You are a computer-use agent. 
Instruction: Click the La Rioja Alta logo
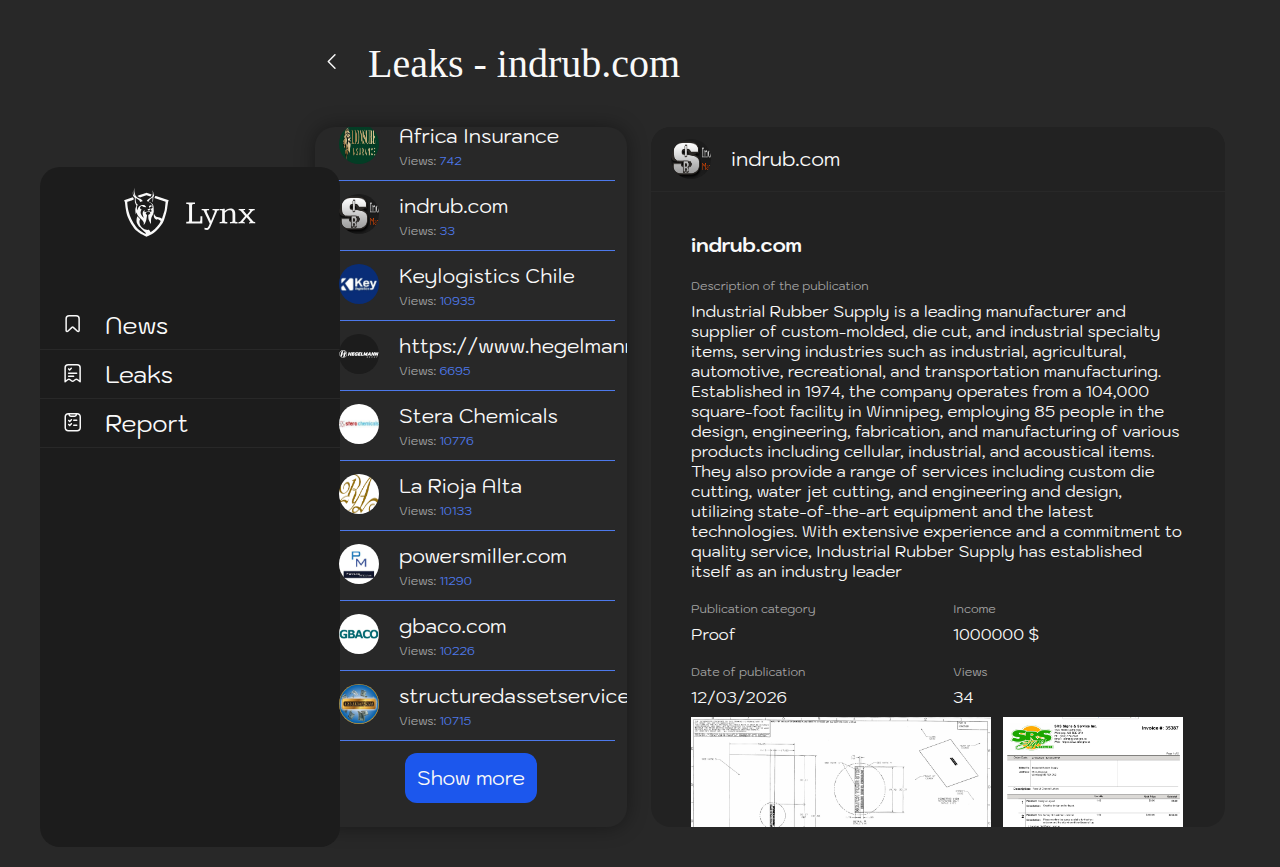point(359,494)
